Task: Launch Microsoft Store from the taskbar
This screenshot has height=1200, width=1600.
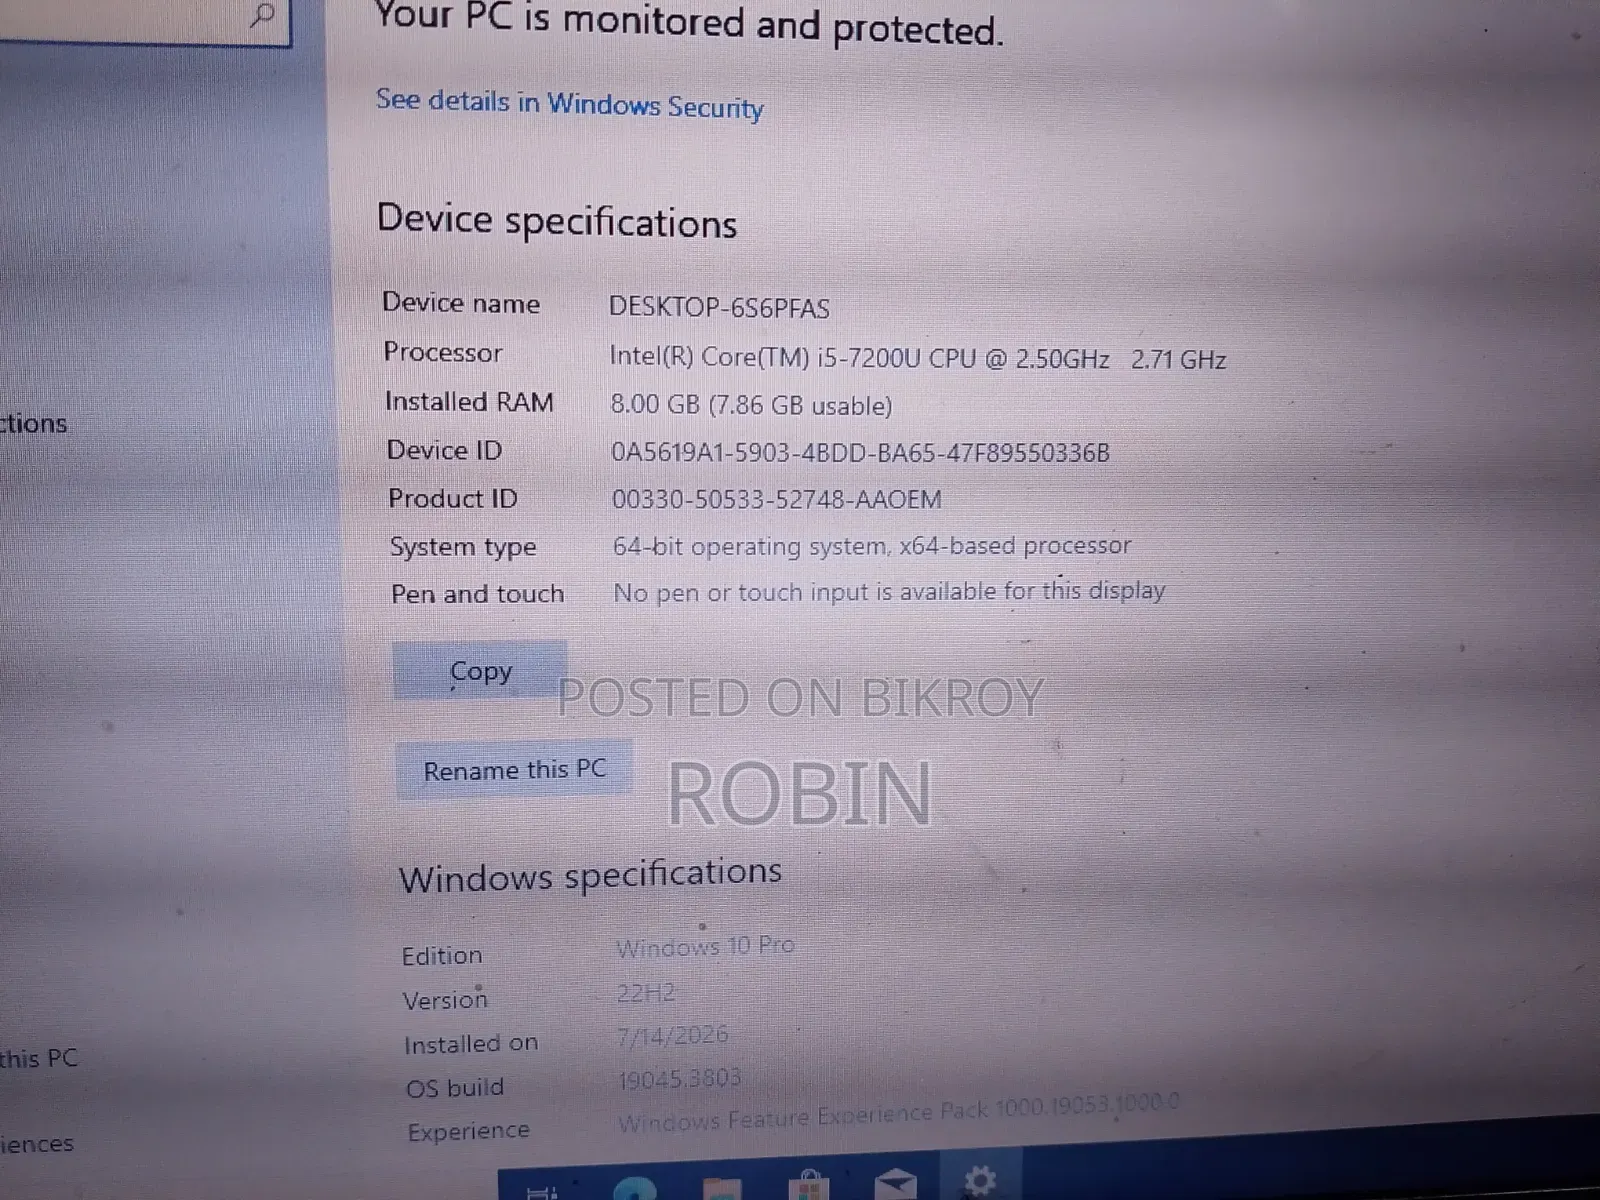Action: pos(808,1187)
